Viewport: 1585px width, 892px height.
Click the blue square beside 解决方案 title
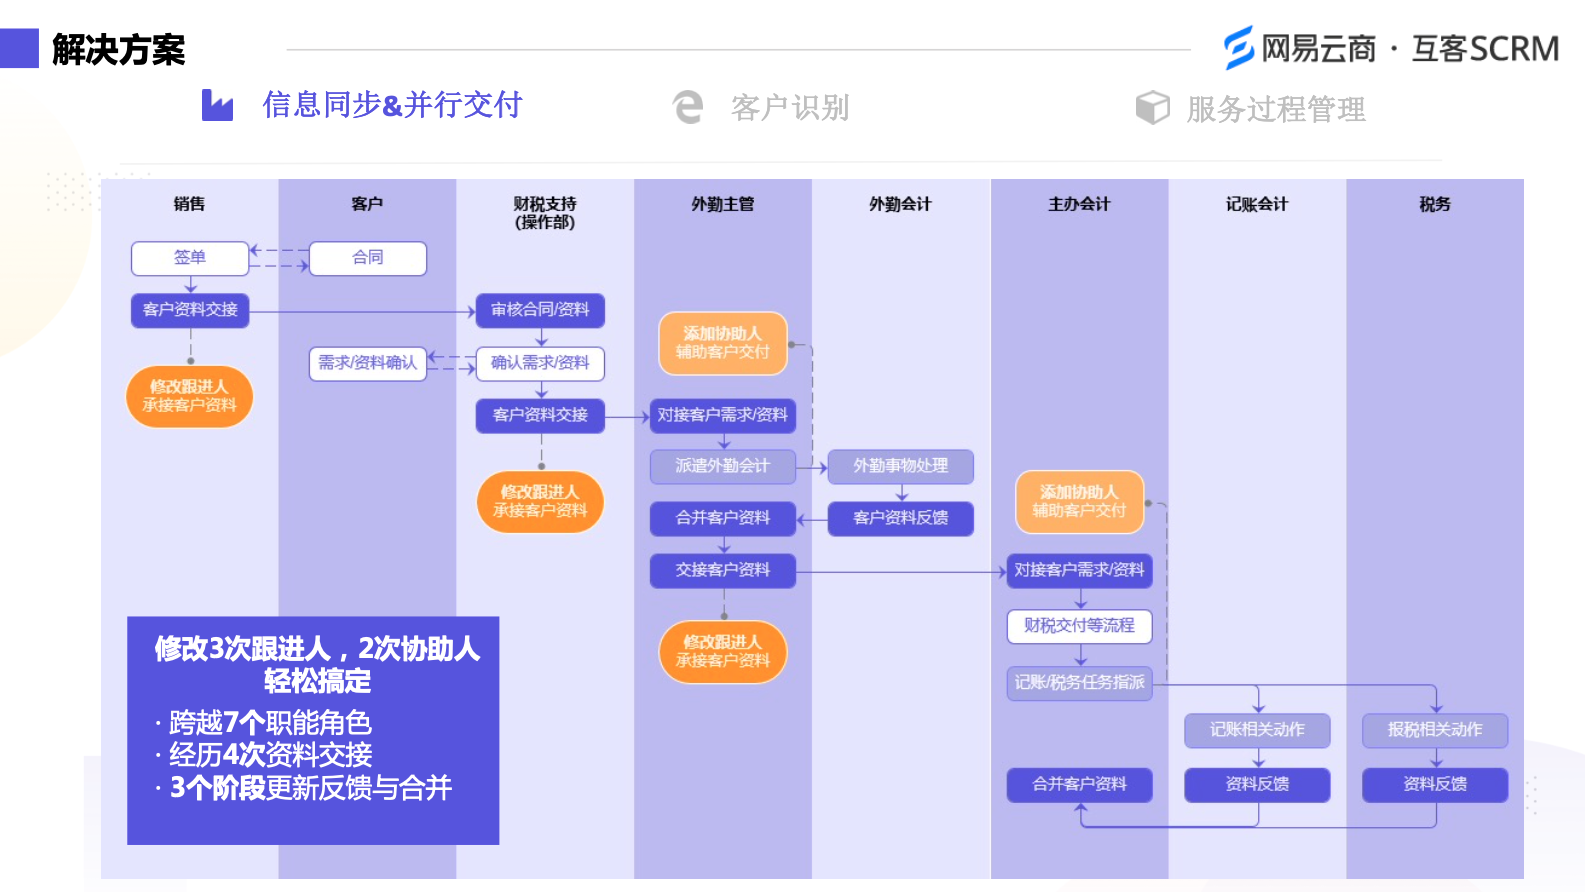pos(19,48)
